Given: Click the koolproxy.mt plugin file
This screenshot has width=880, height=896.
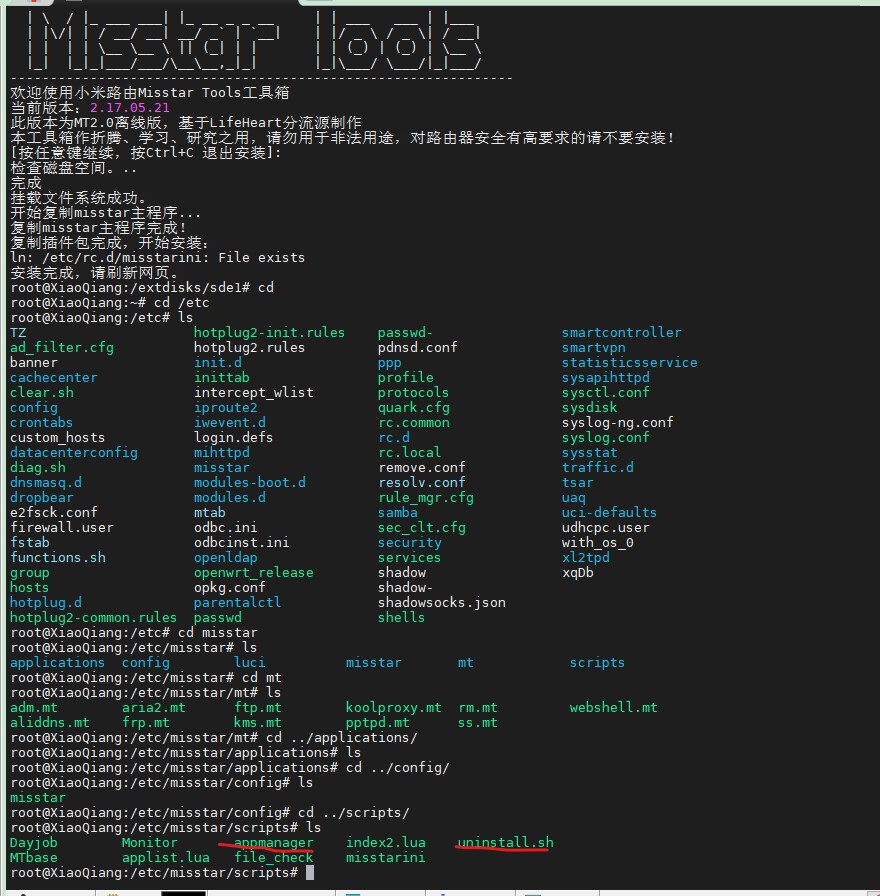Looking at the screenshot, I should [394, 707].
